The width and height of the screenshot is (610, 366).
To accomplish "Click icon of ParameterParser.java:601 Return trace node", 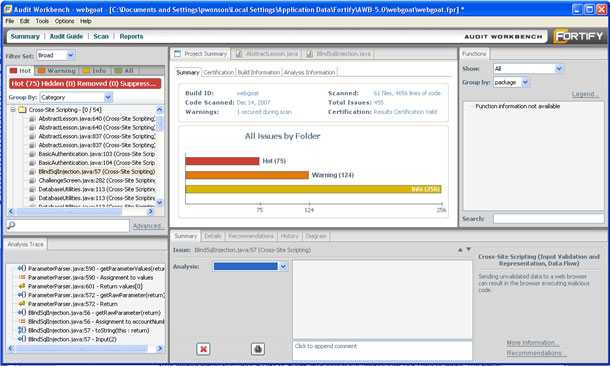I will pyautogui.click(x=22, y=286).
